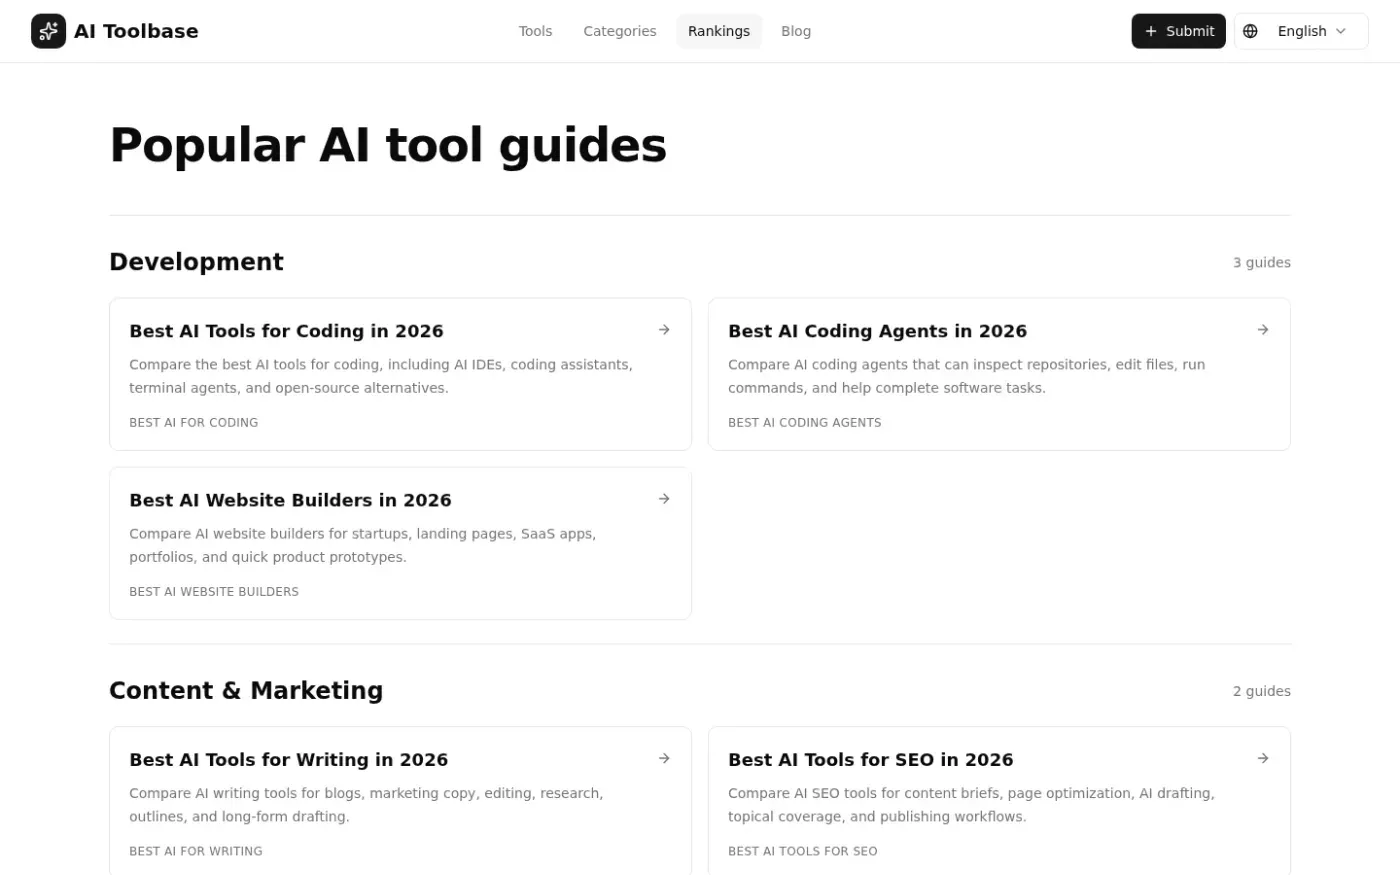Go to the Blog nav item
Screen dimensions: 1400x875
click(x=796, y=31)
